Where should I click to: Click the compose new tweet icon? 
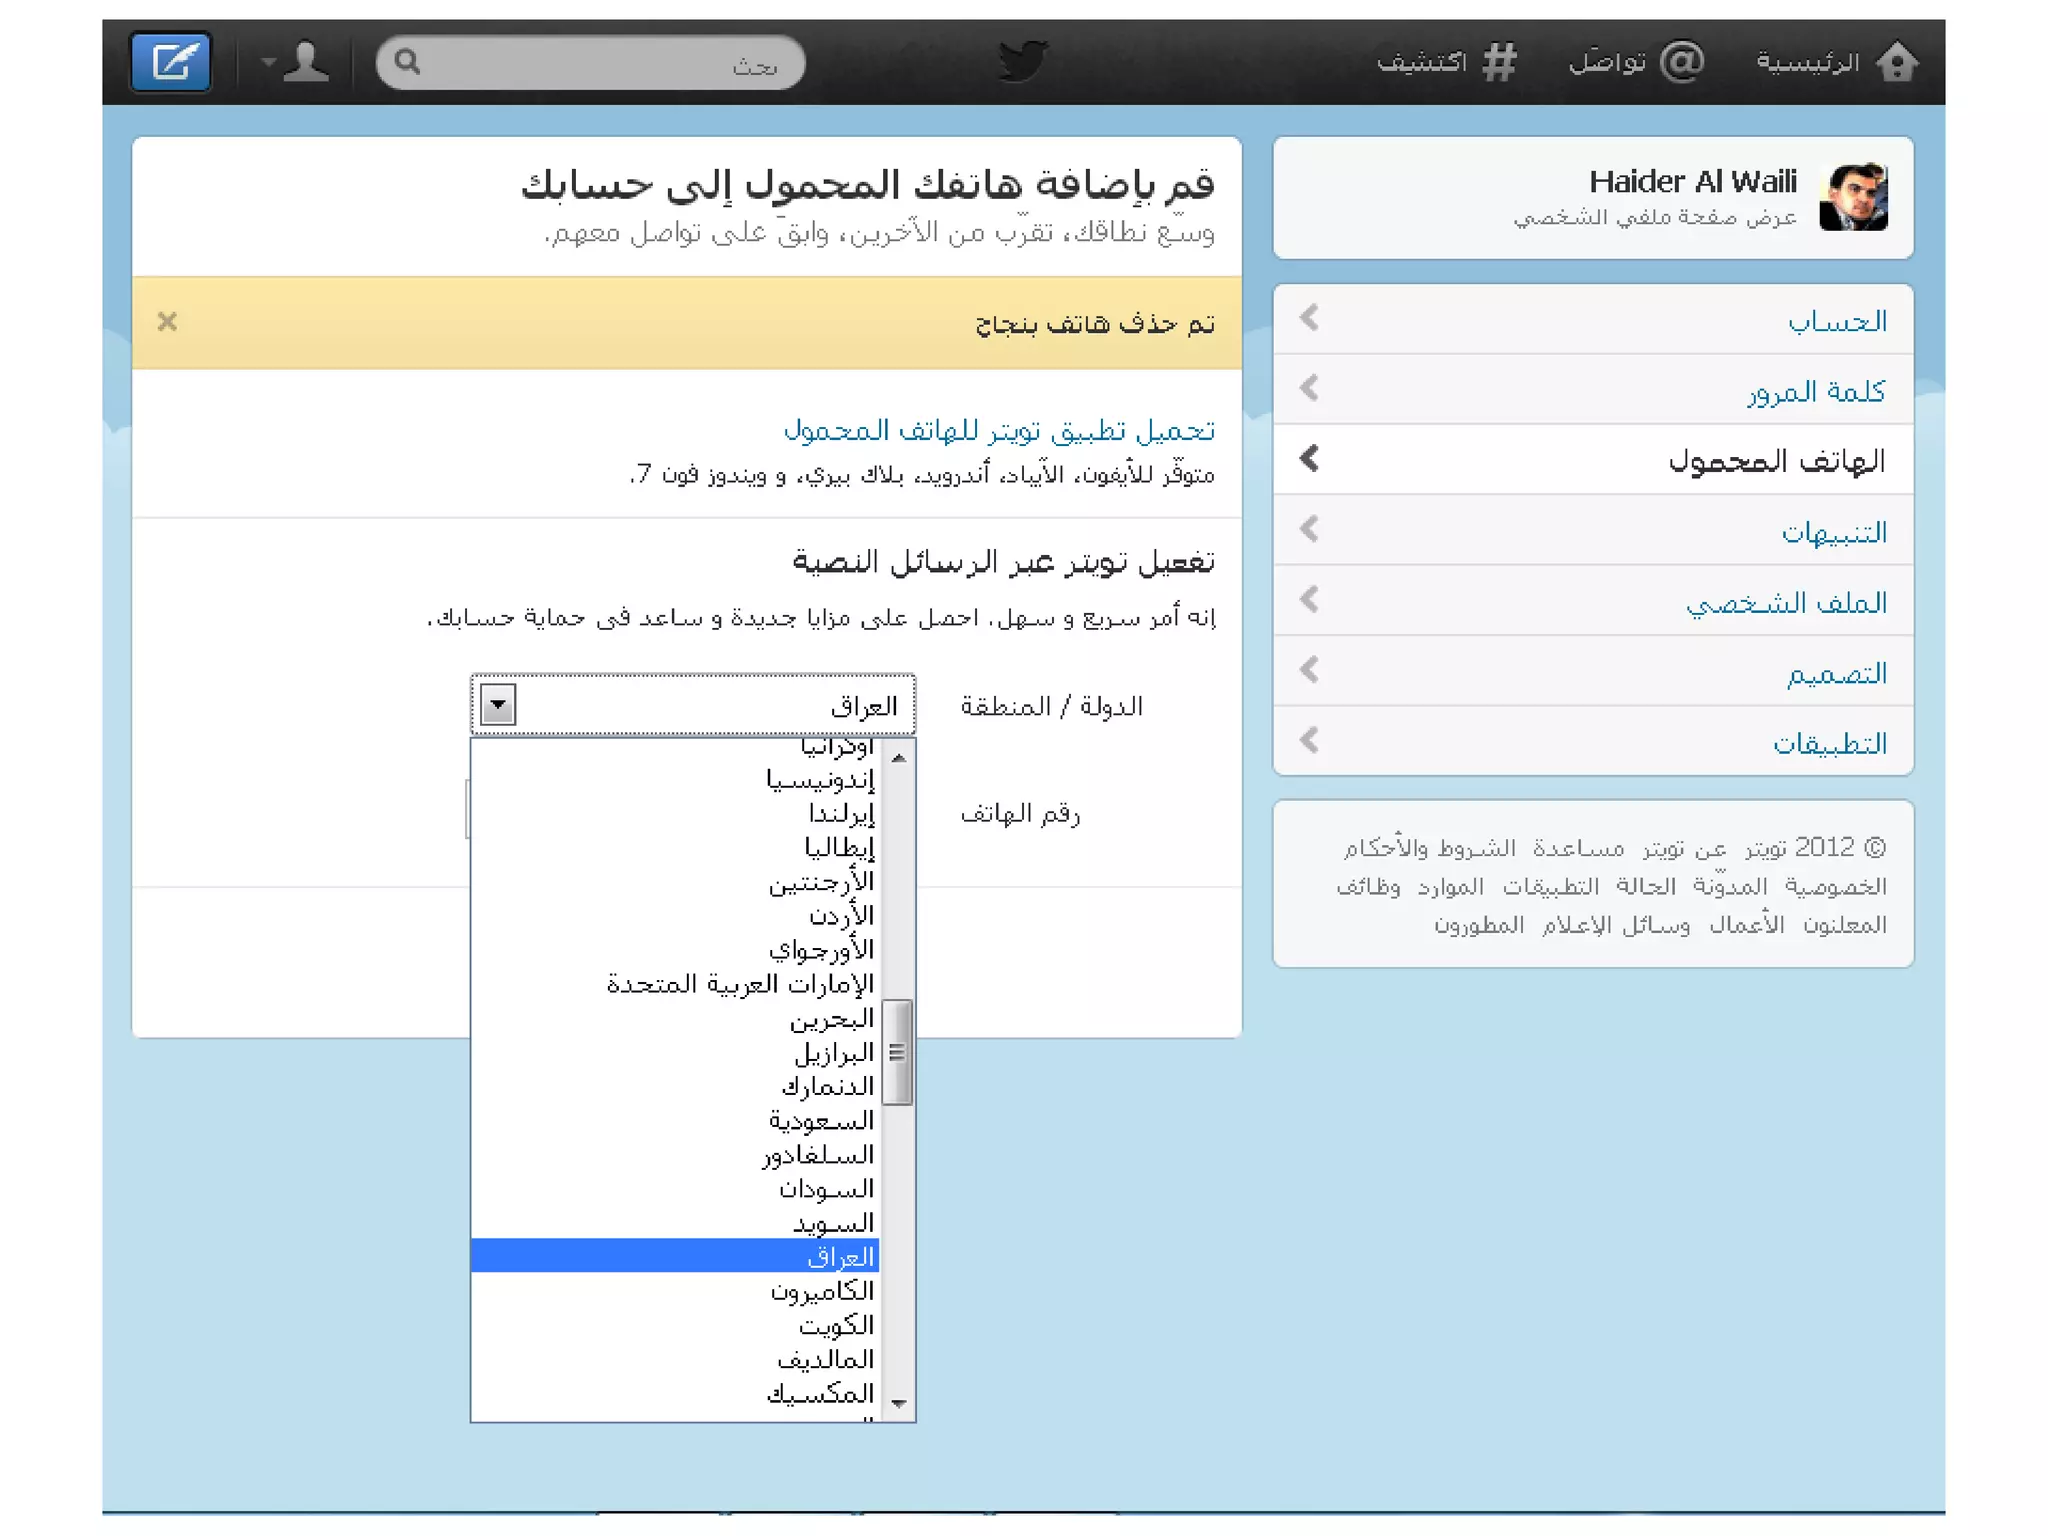170,62
